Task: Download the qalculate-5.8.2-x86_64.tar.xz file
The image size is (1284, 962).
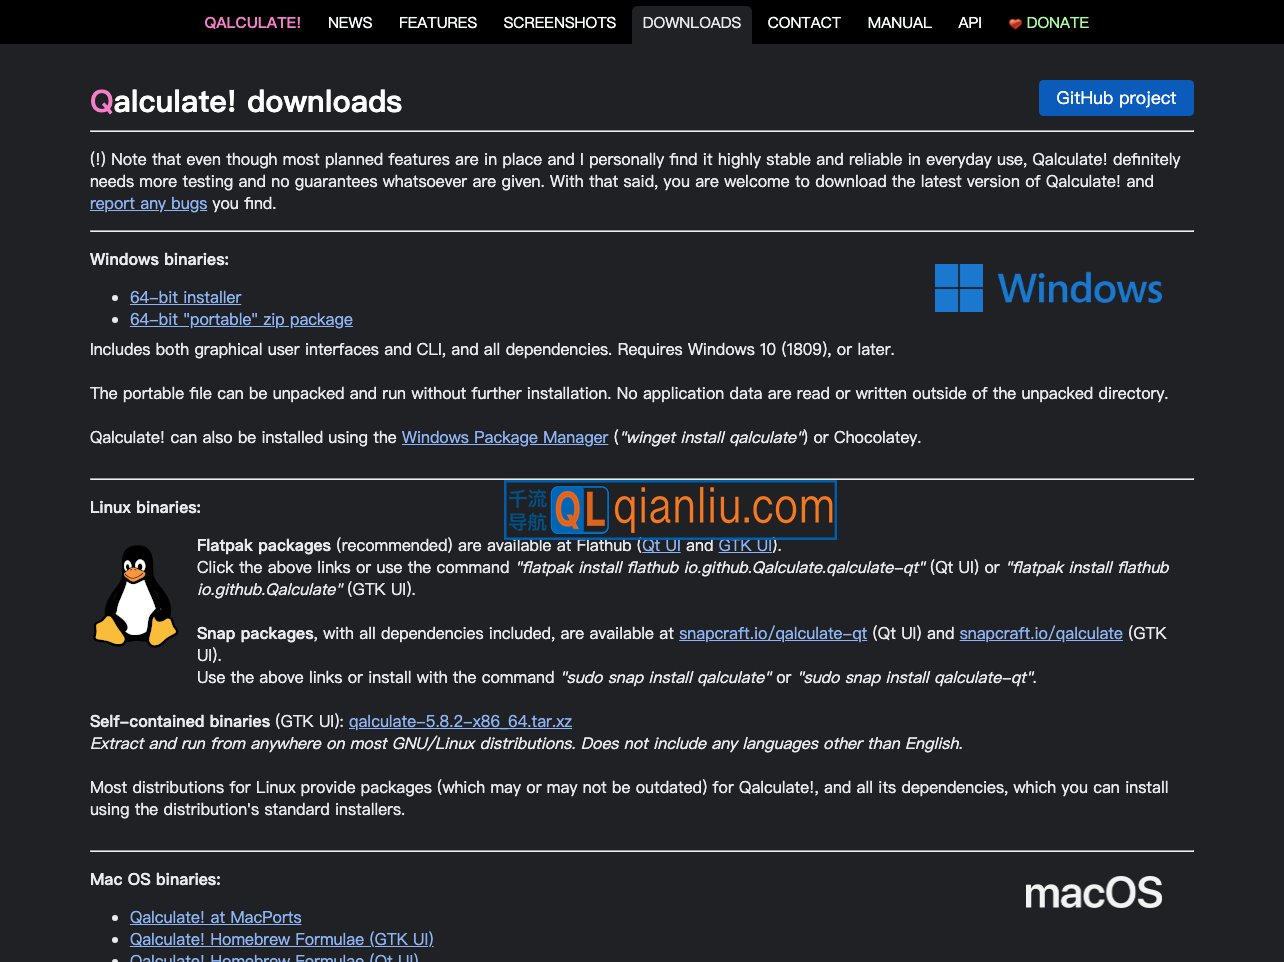Action: coord(460,721)
